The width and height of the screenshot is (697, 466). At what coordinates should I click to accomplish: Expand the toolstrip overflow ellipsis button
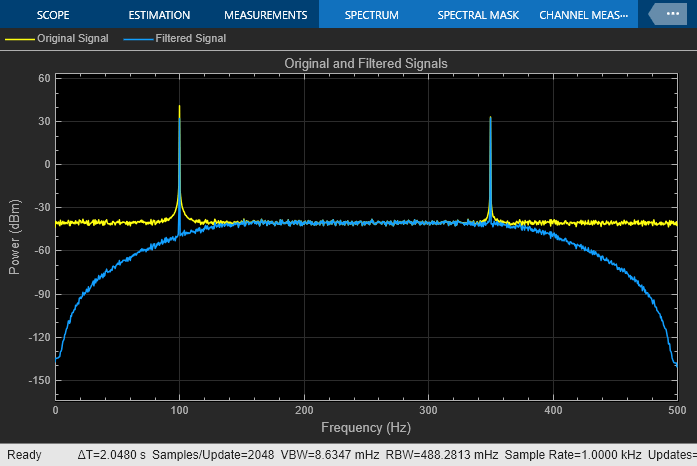[669, 14]
